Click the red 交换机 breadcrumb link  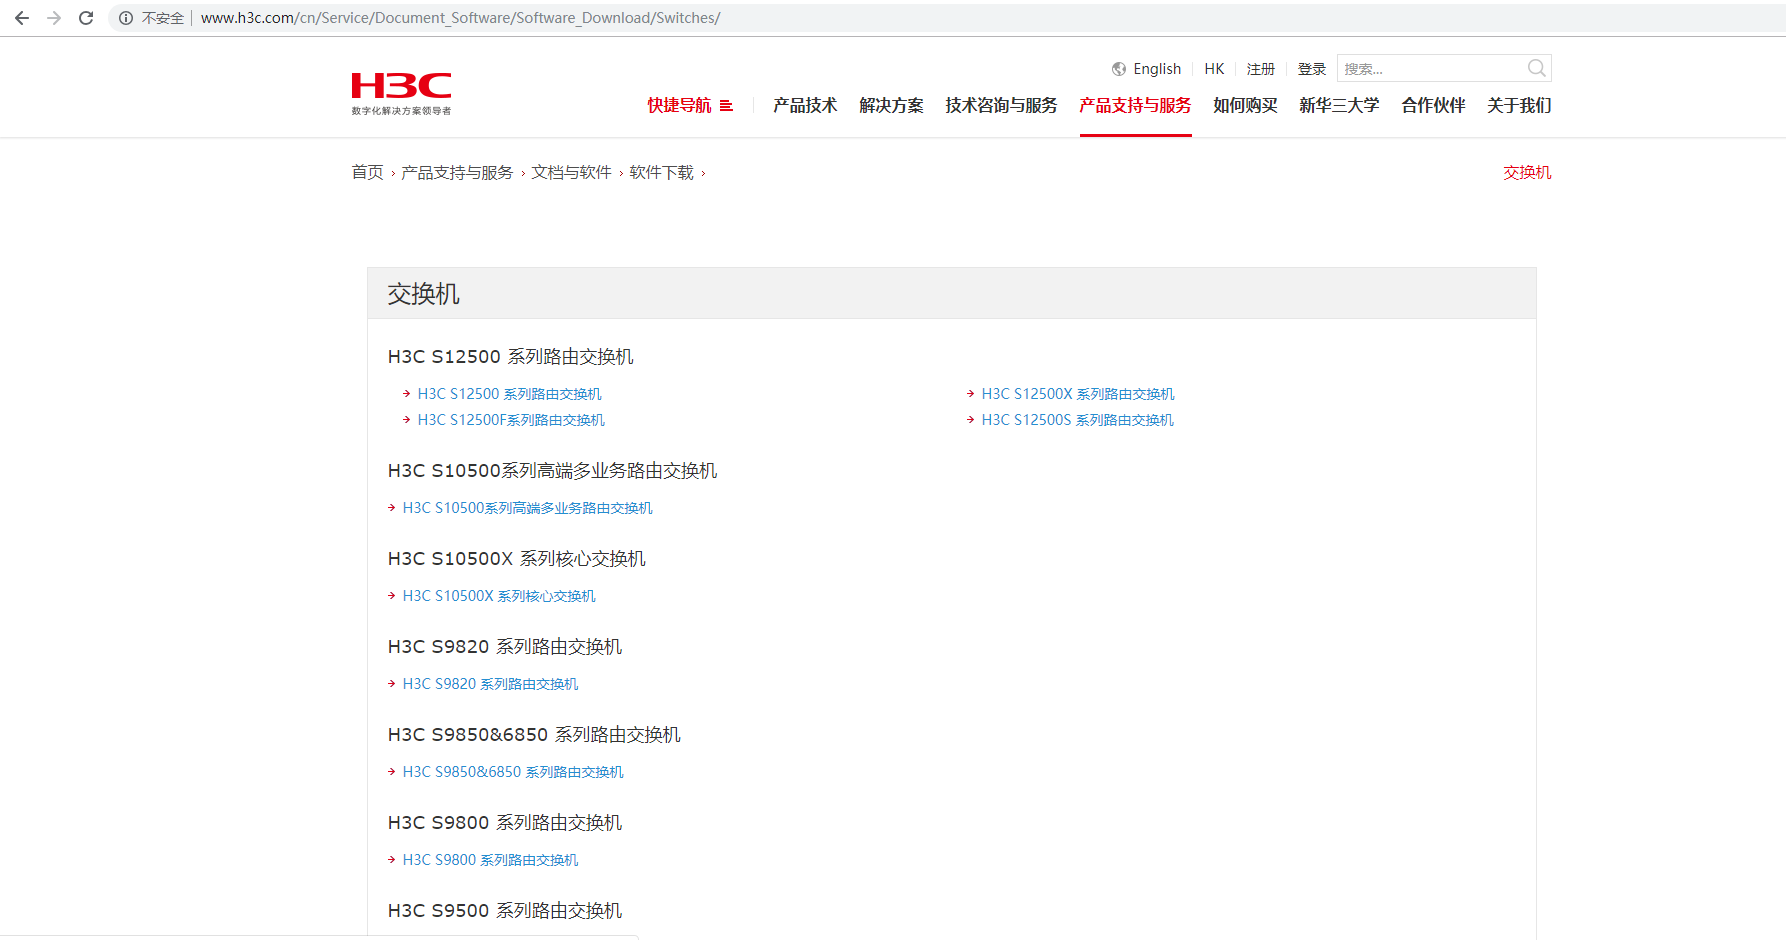(x=1527, y=172)
